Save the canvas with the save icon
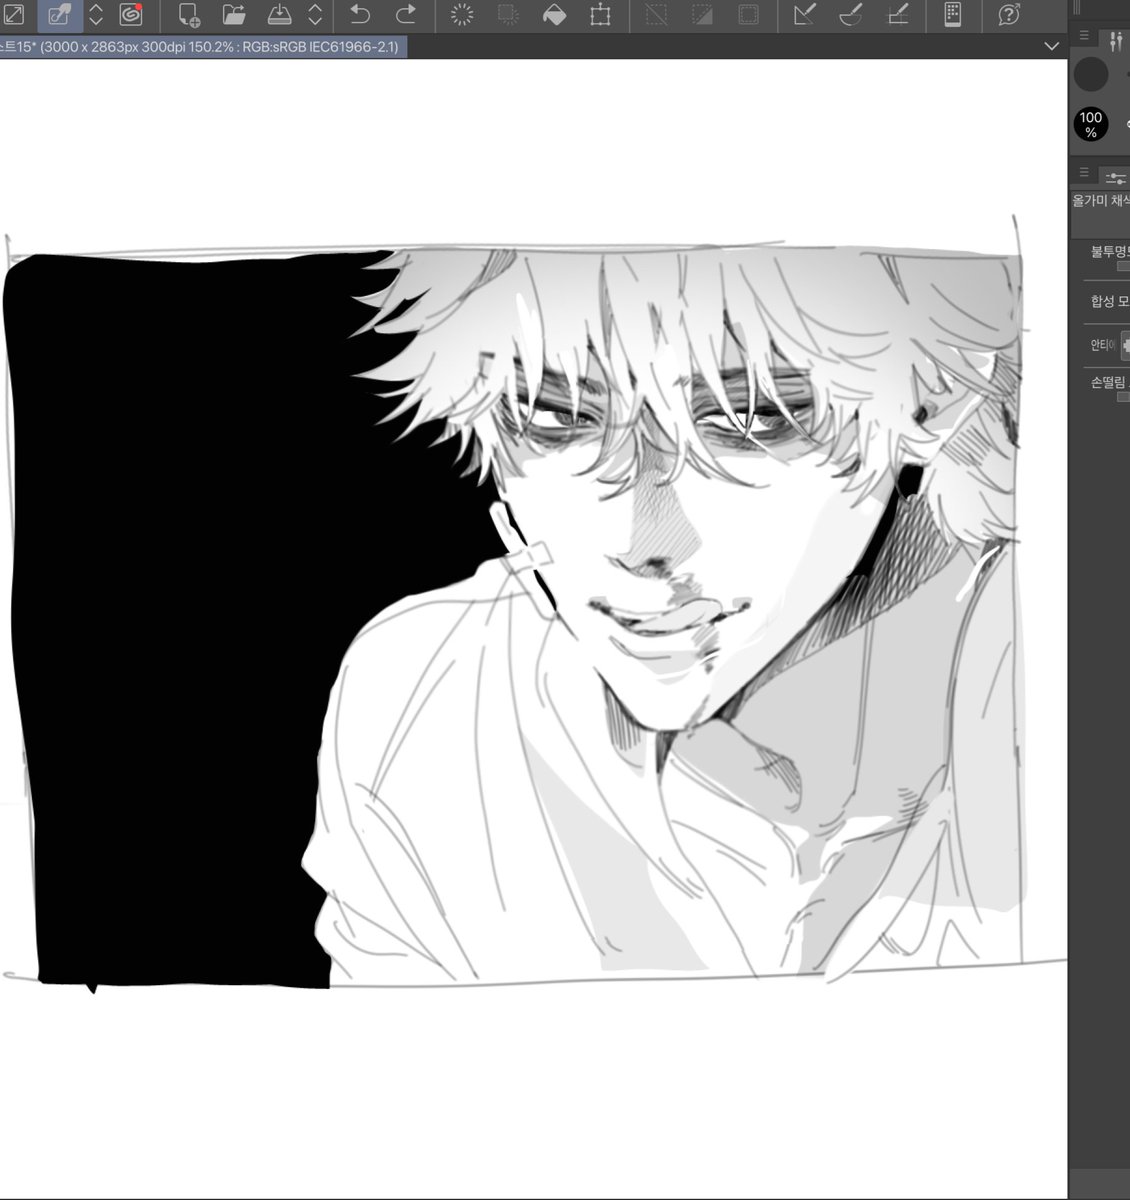 [x=281, y=15]
